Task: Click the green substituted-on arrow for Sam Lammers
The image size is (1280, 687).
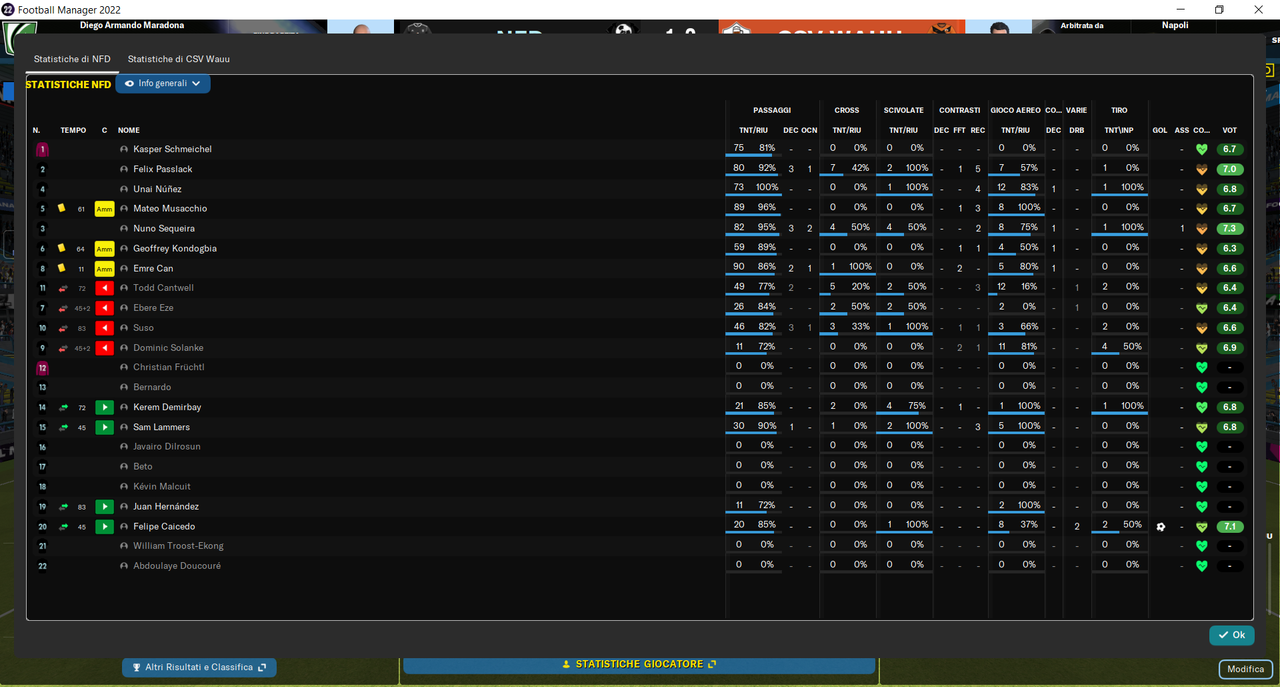Action: coord(104,427)
